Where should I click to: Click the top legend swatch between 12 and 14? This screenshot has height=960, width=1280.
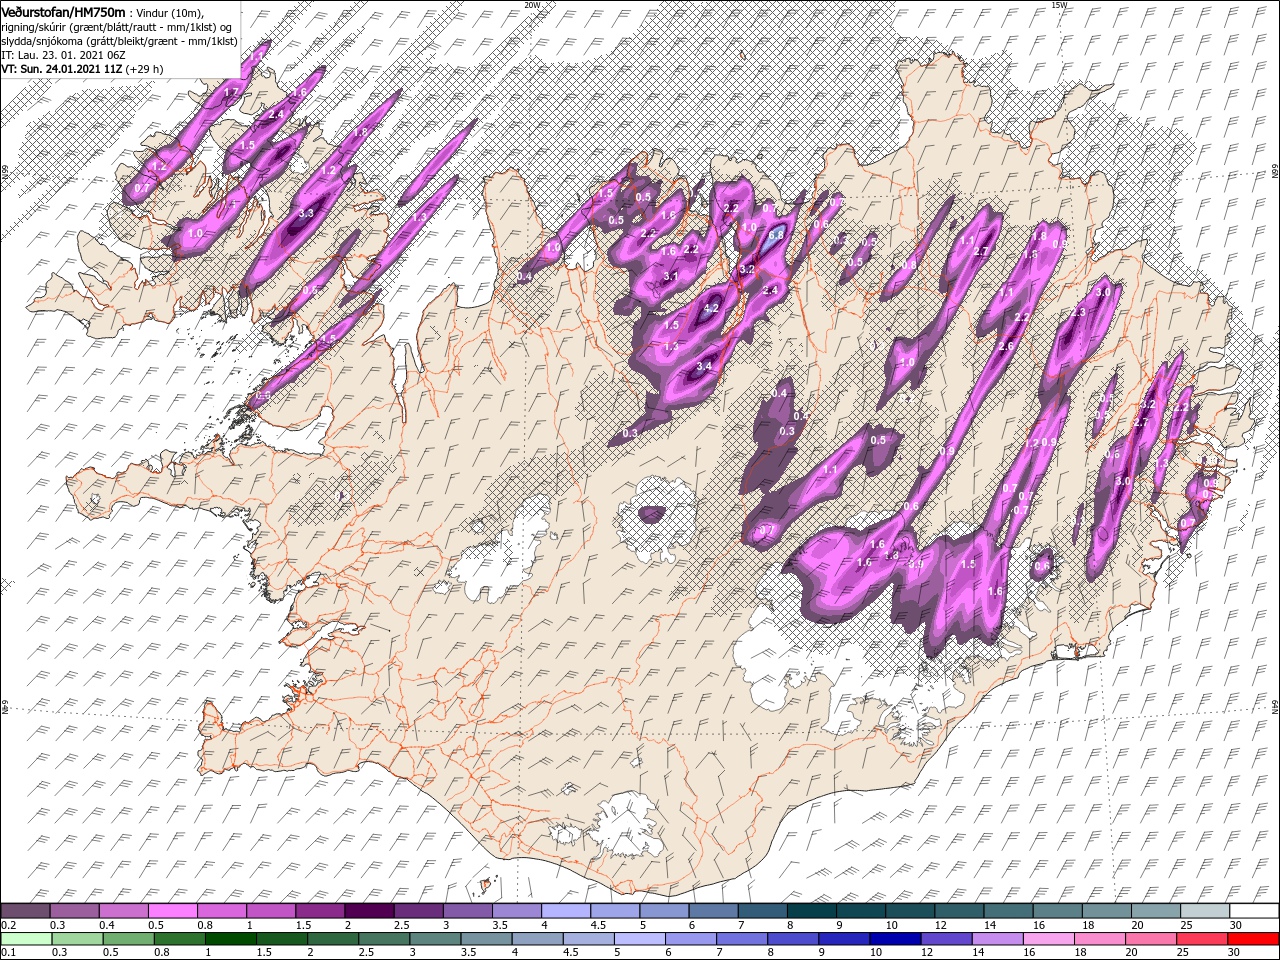958,911
